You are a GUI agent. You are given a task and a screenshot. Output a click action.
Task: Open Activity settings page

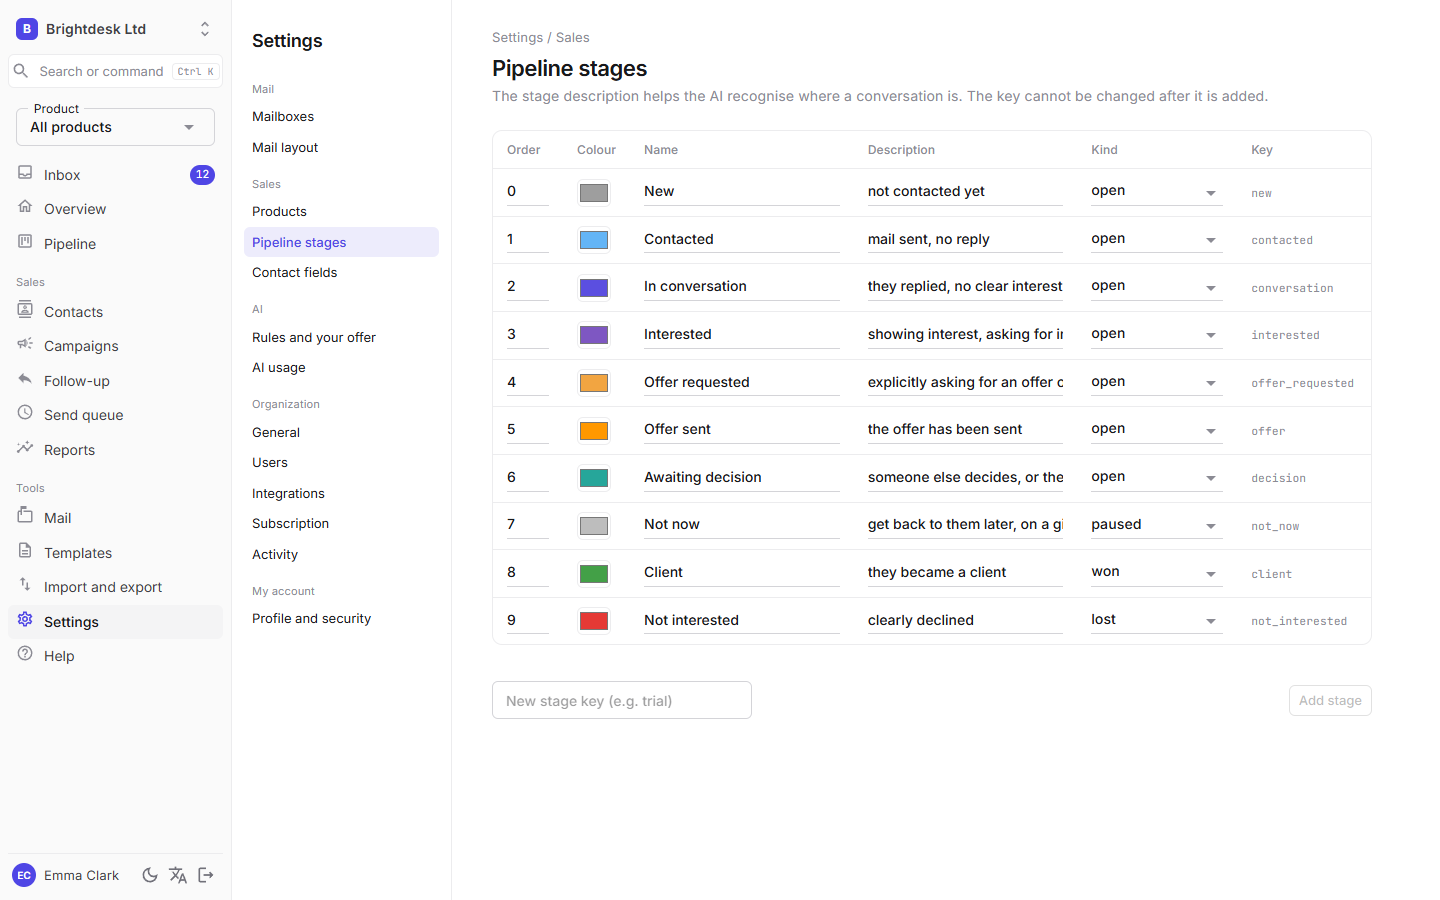click(x=341, y=554)
